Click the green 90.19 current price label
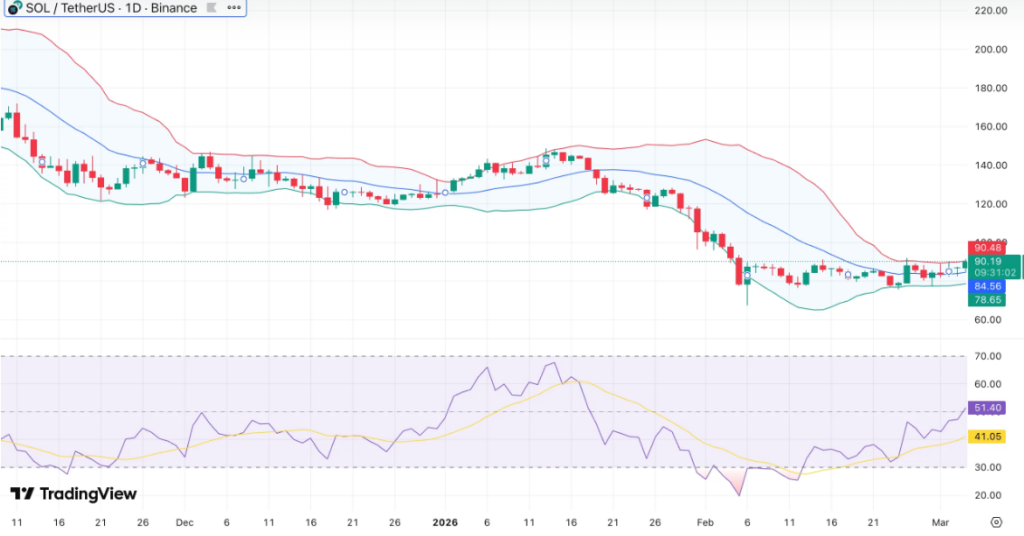 point(988,260)
